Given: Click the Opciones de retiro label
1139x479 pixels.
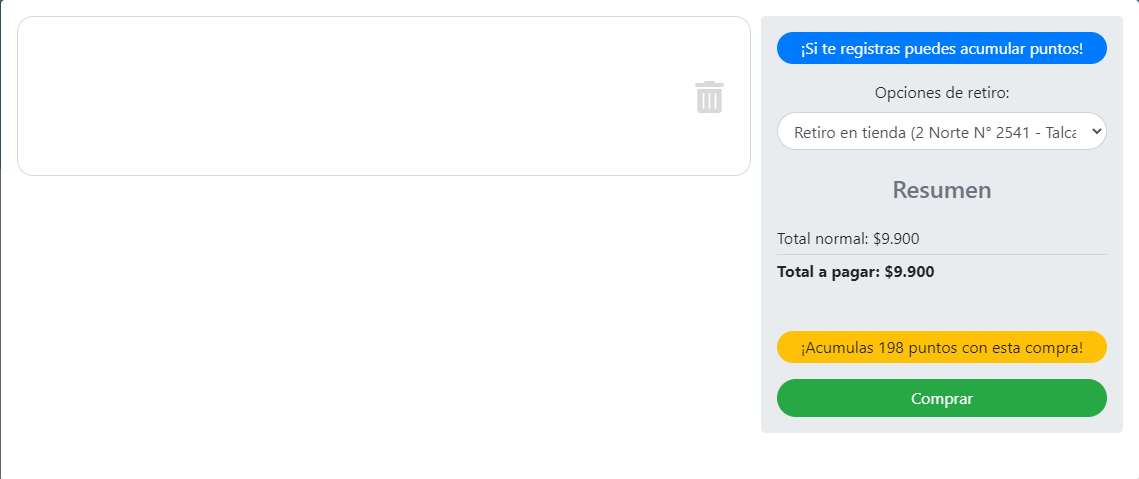Looking at the screenshot, I should click(941, 93).
